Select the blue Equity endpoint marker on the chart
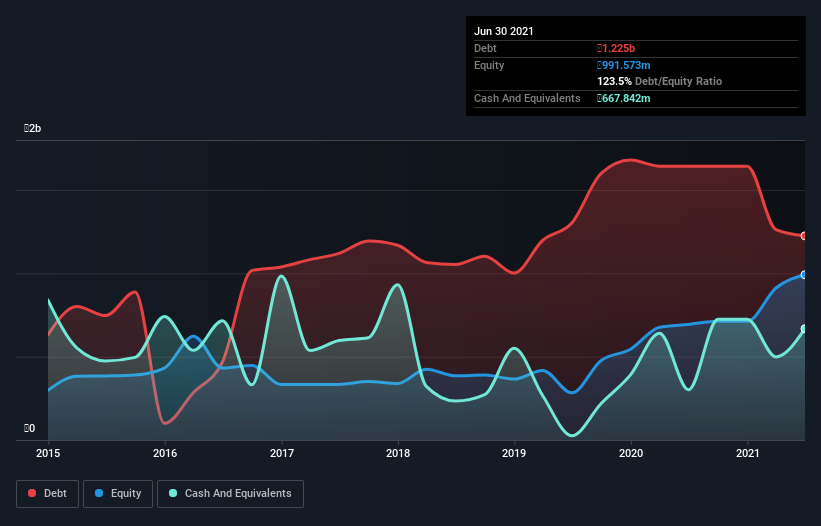The height and width of the screenshot is (526, 821). [x=804, y=275]
